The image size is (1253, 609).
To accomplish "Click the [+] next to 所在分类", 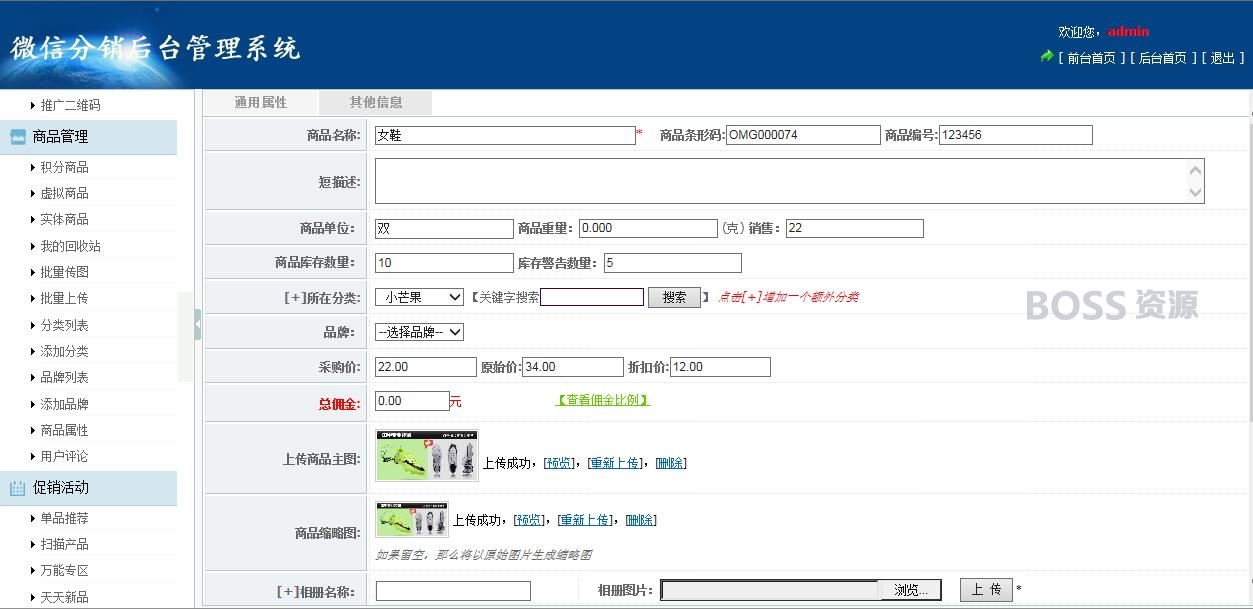I will pos(294,297).
